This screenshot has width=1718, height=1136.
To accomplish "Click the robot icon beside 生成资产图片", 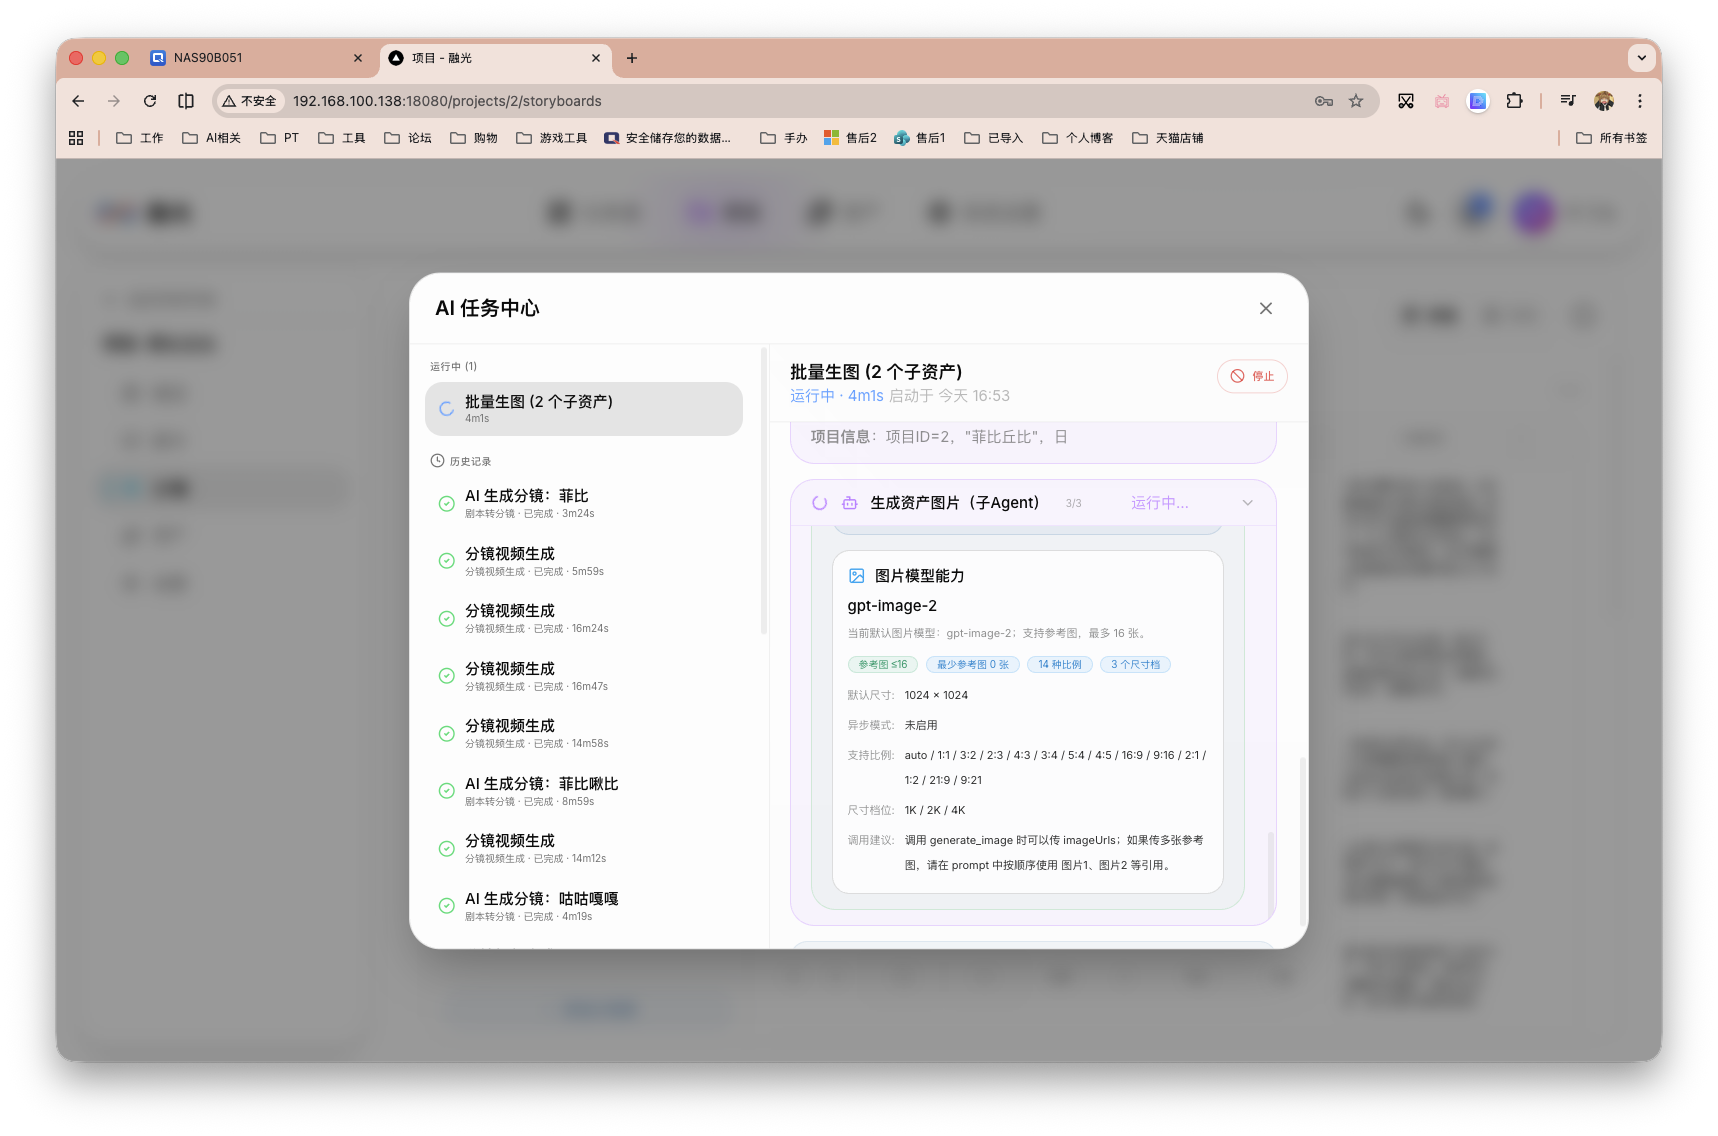I will point(849,503).
